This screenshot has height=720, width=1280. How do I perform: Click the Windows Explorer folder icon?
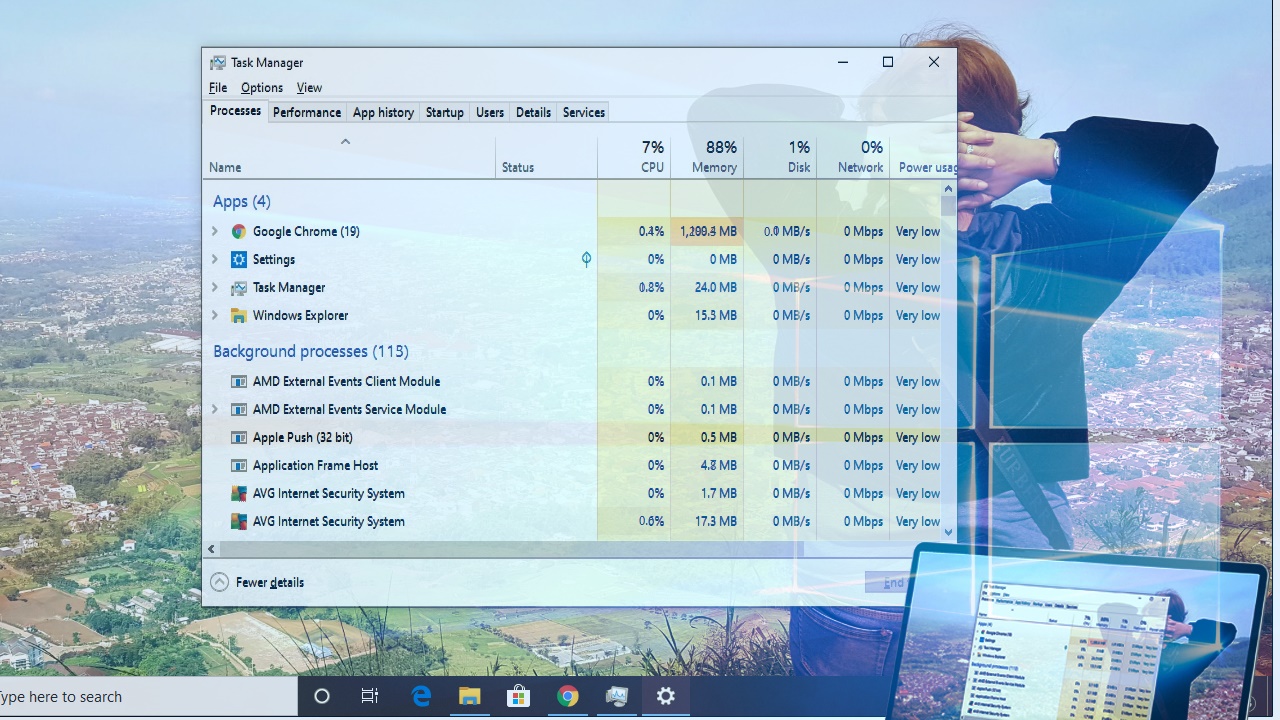[238, 315]
